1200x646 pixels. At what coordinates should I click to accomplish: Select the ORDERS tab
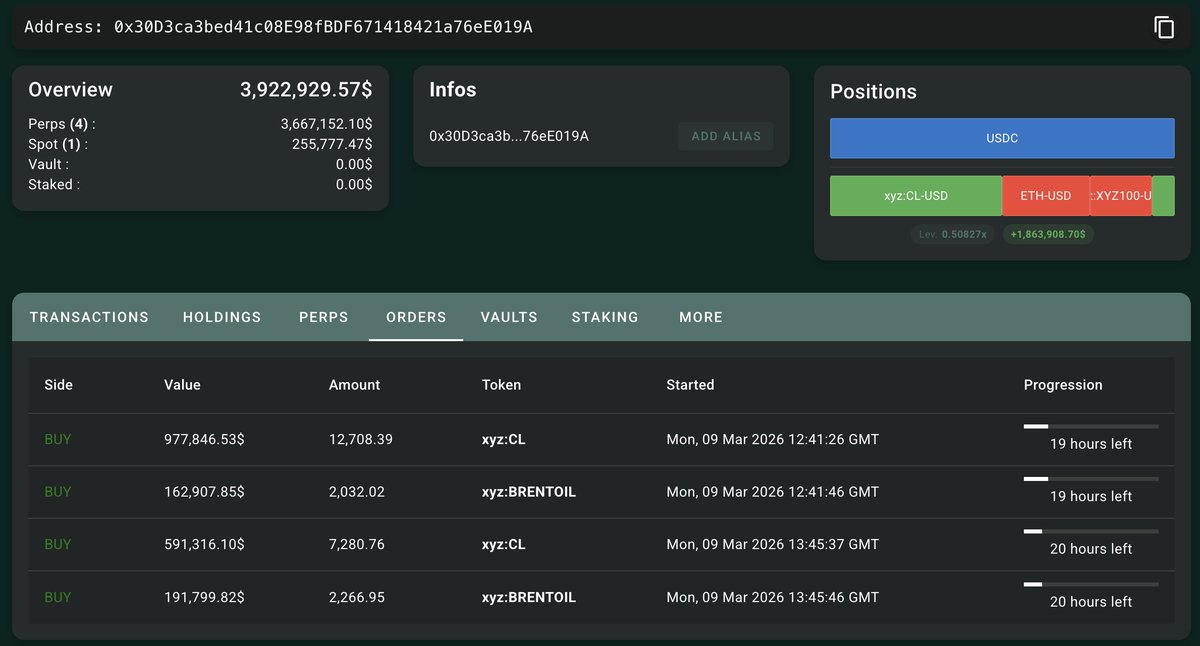coord(416,317)
